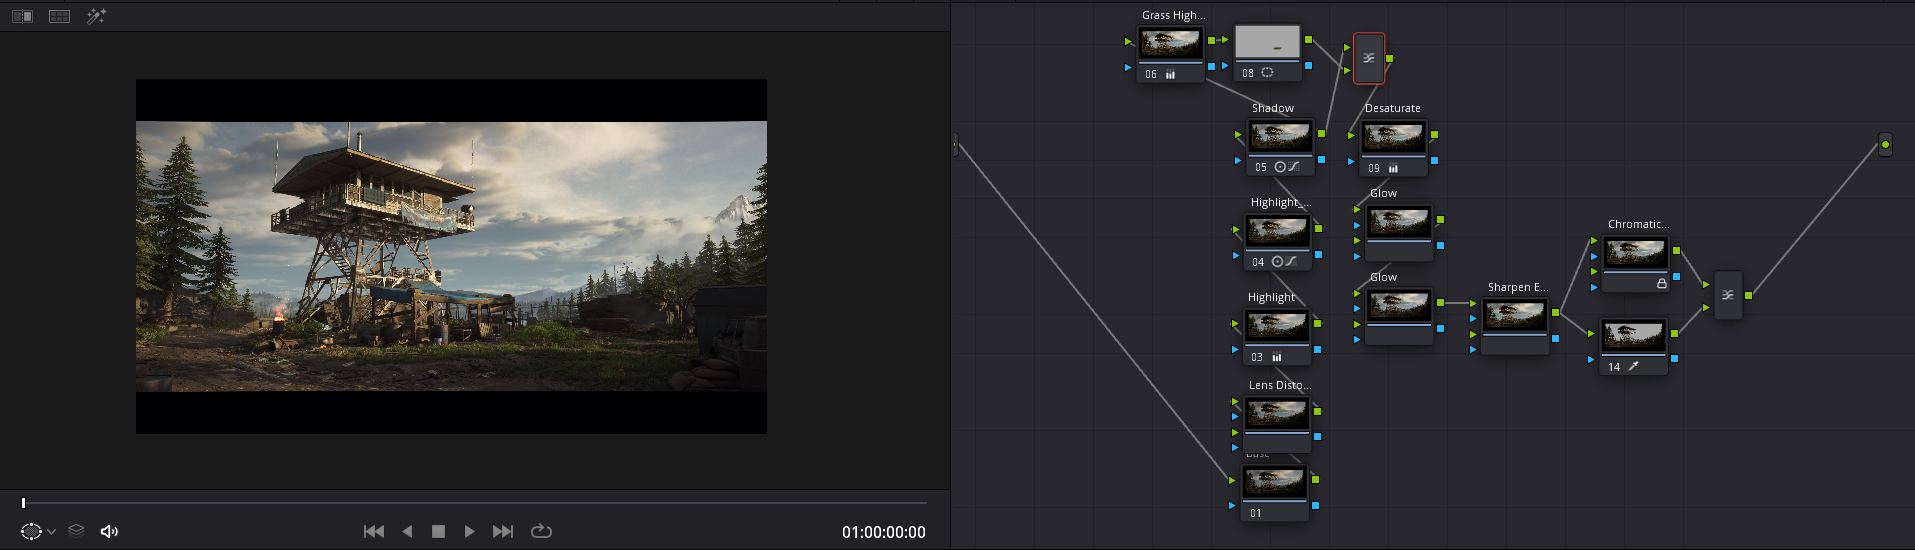Viewport: 1915px width, 550px height.
Task: Open the split screen grid view icon
Action: click(60, 16)
